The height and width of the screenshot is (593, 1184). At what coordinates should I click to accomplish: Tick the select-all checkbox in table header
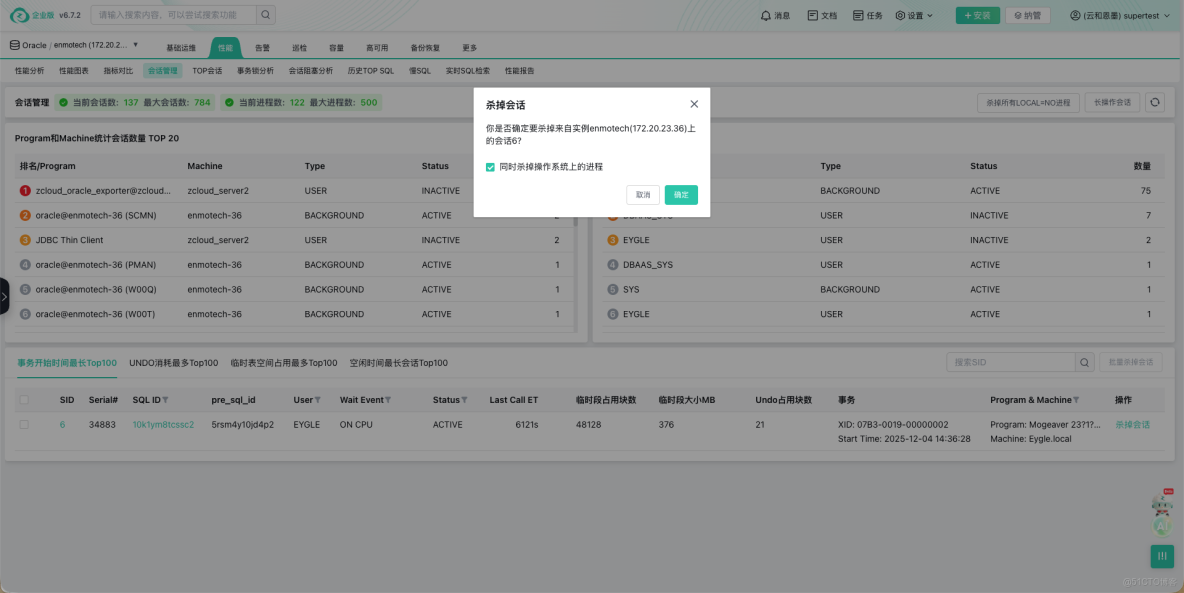pyautogui.click(x=24, y=399)
